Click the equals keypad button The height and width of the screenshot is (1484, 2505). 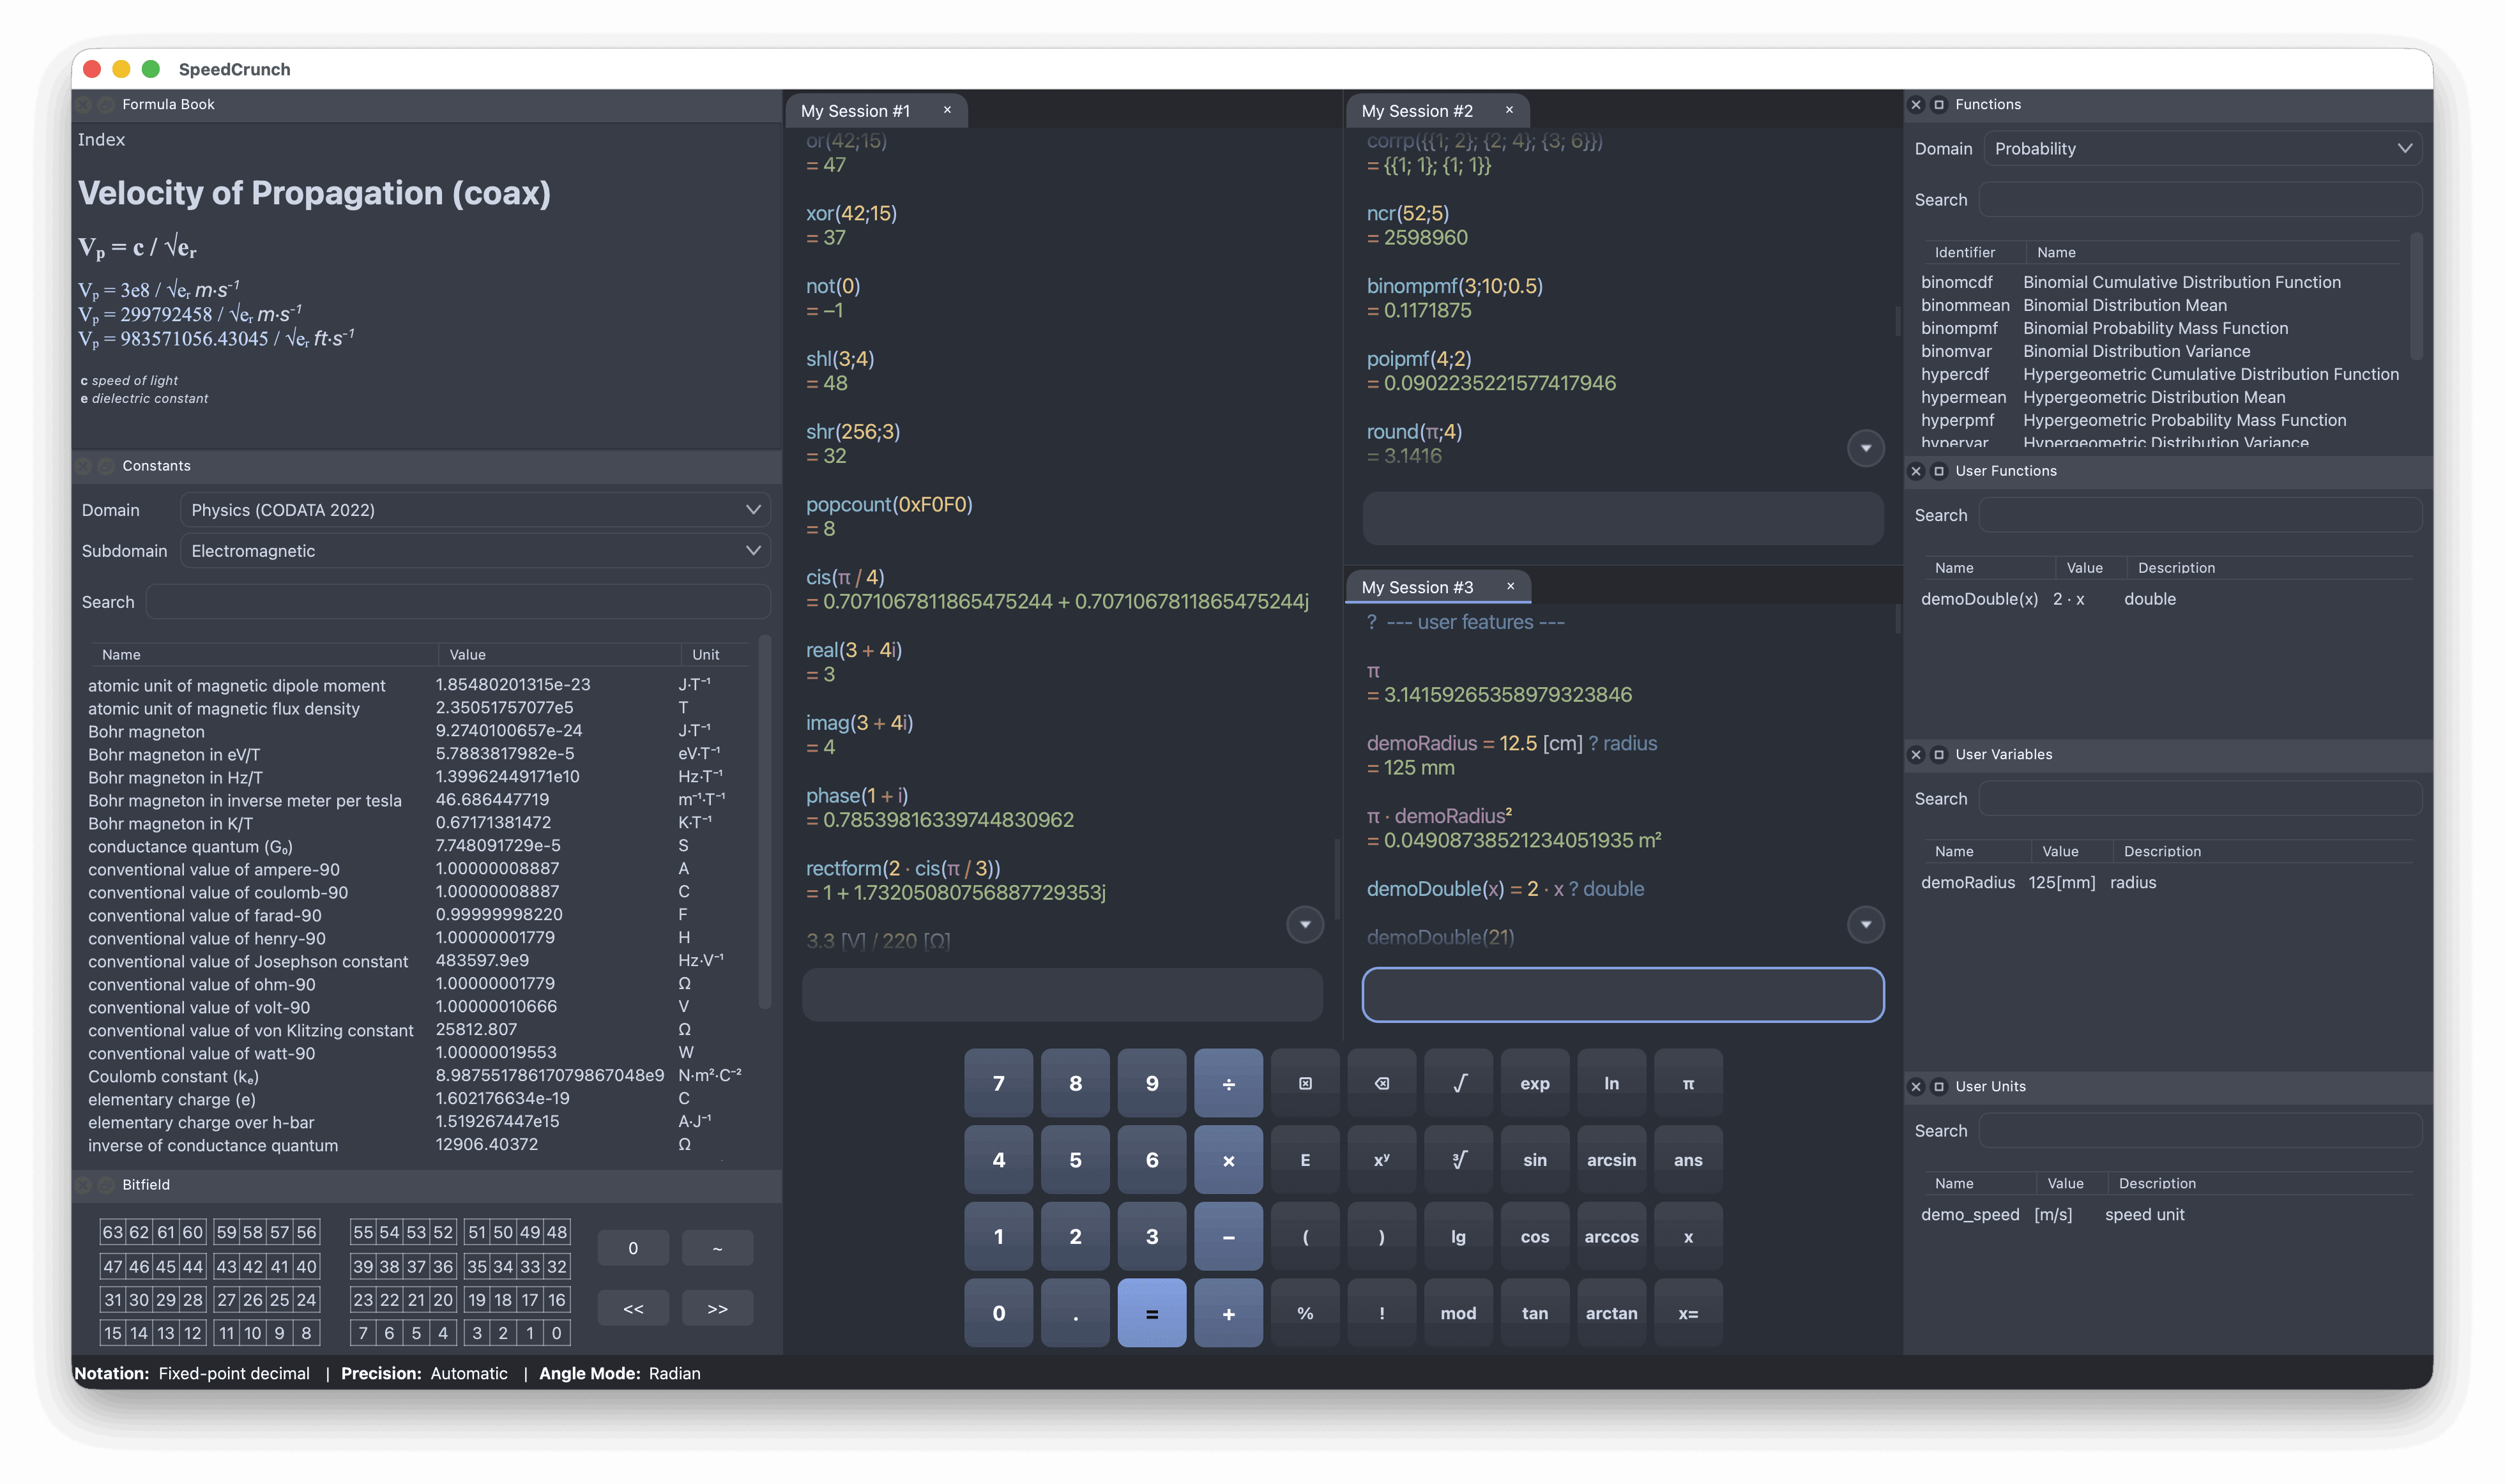[x=1151, y=1313]
